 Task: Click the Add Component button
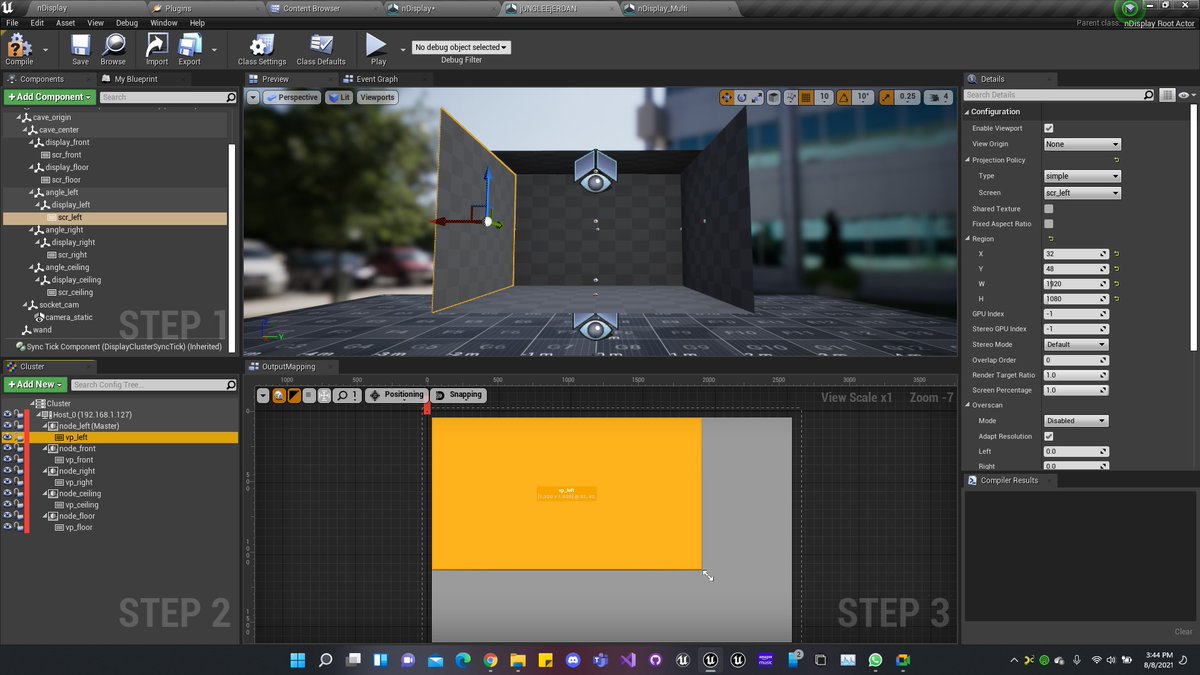click(x=49, y=97)
